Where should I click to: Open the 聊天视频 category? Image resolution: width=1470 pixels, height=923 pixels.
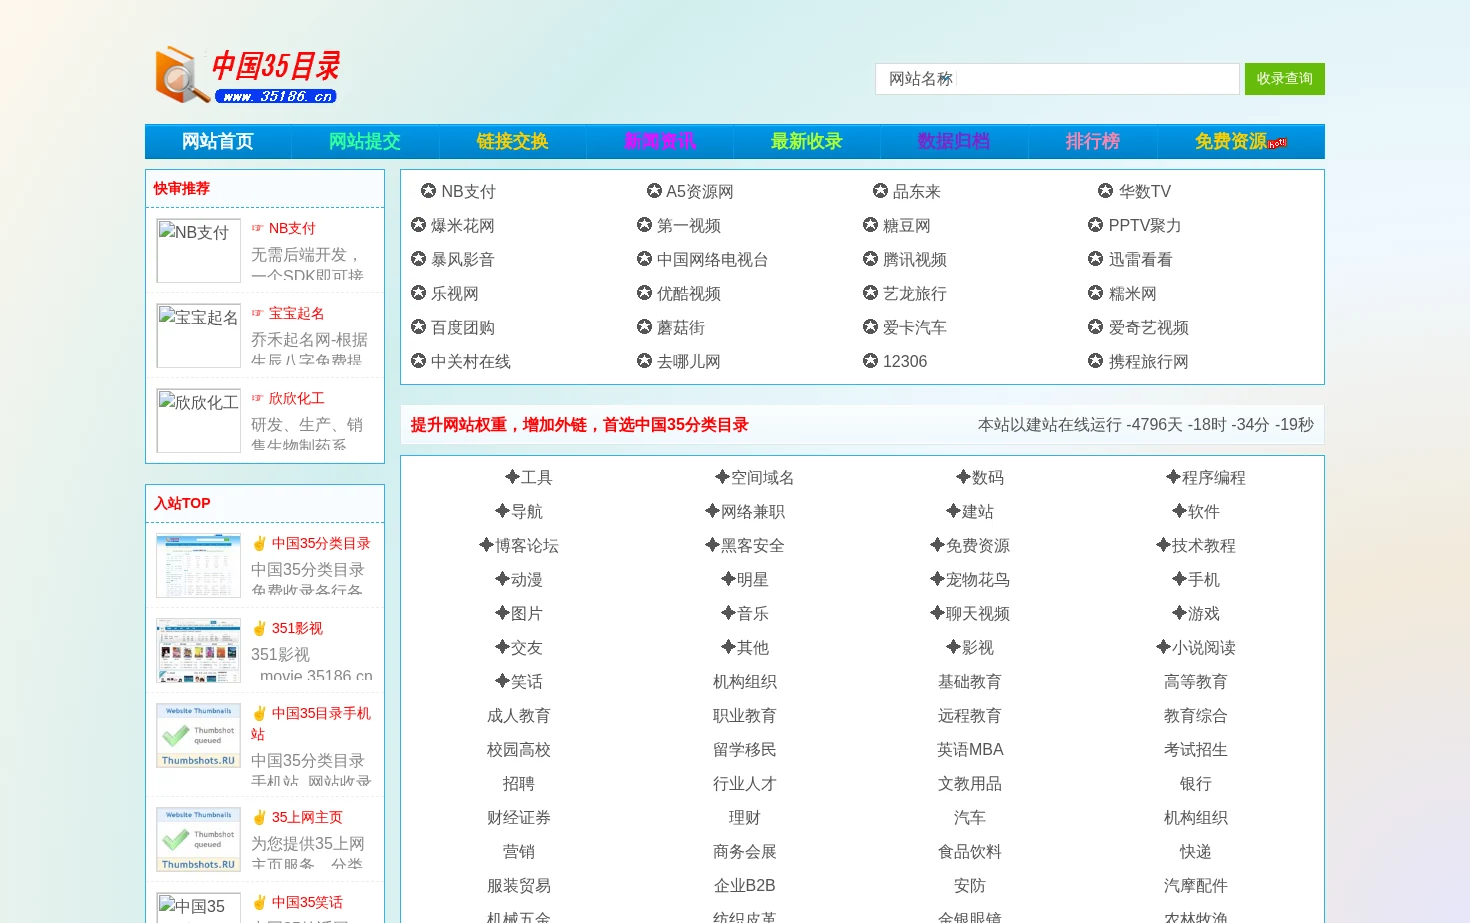977,613
